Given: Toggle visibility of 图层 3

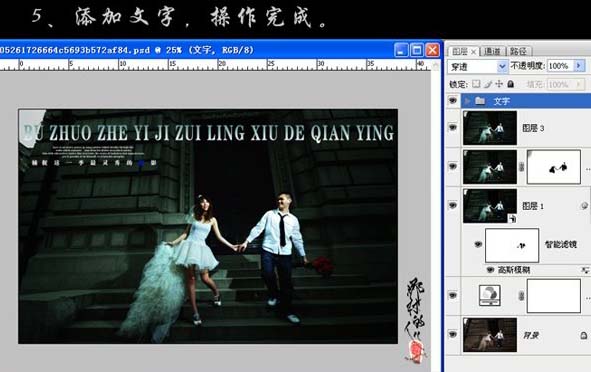Looking at the screenshot, I should pyautogui.click(x=453, y=128).
